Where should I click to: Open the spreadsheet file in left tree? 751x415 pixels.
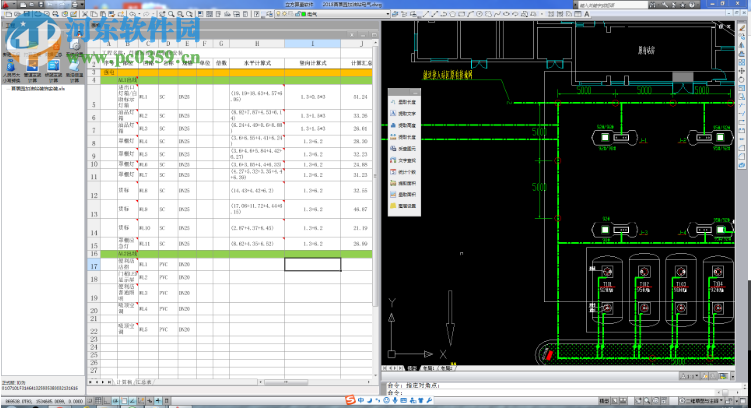click(x=38, y=87)
